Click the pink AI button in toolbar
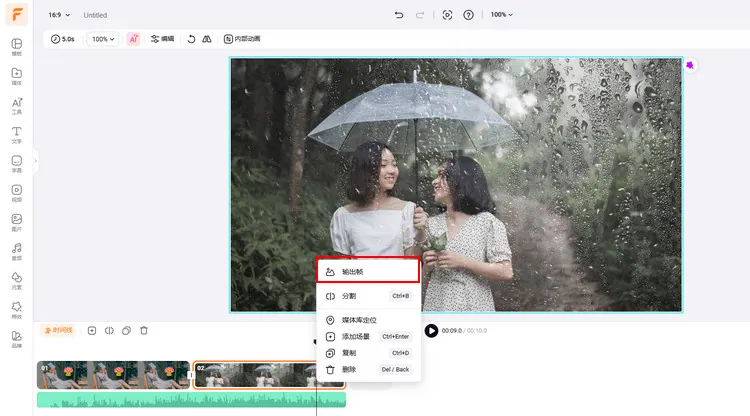Screen dimensions: 750x416 coord(133,39)
